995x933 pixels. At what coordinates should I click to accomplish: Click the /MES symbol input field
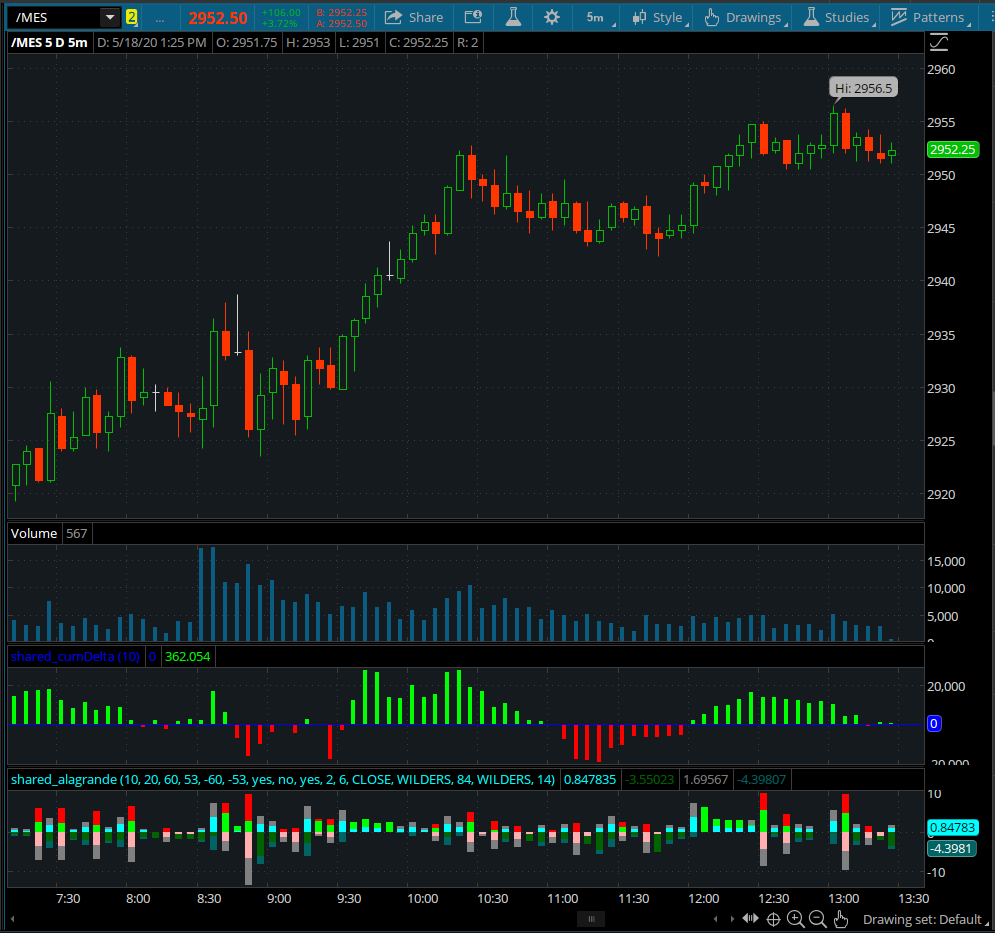(x=54, y=17)
